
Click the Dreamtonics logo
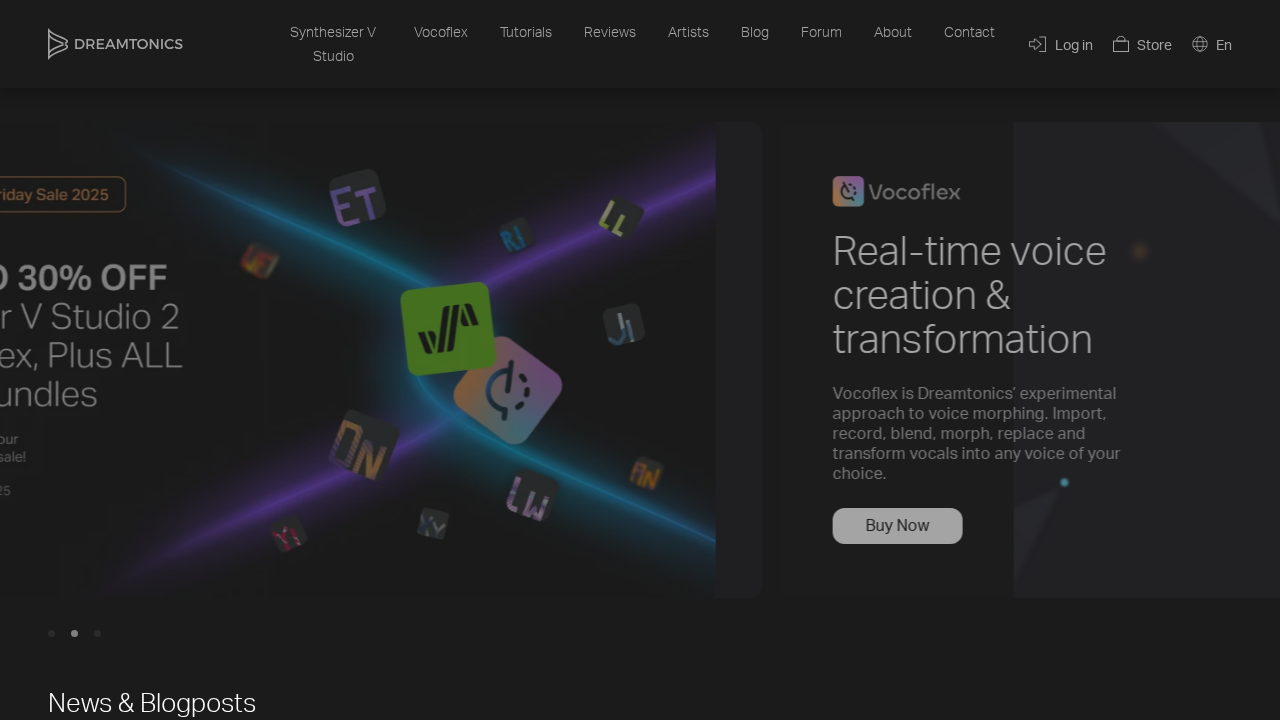(x=114, y=44)
